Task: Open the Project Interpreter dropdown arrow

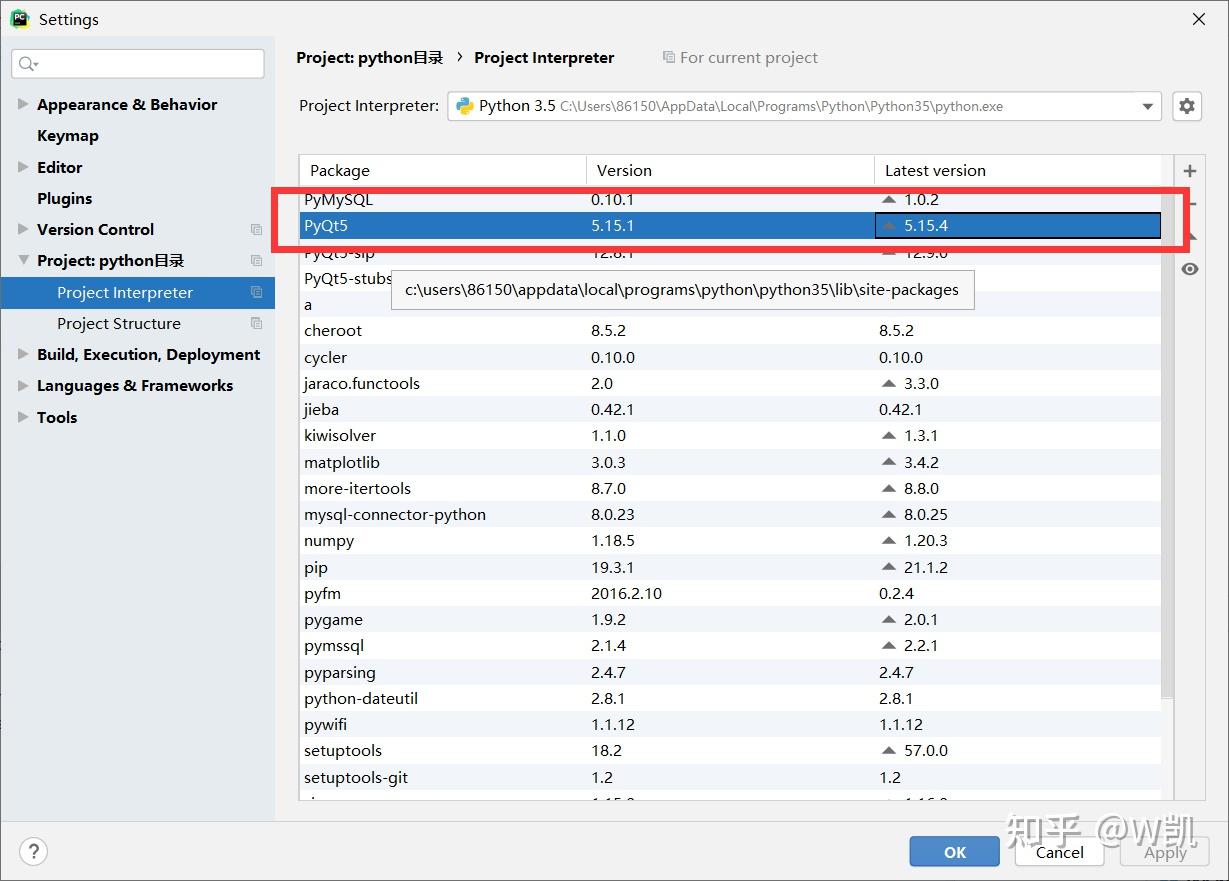Action: click(1148, 105)
